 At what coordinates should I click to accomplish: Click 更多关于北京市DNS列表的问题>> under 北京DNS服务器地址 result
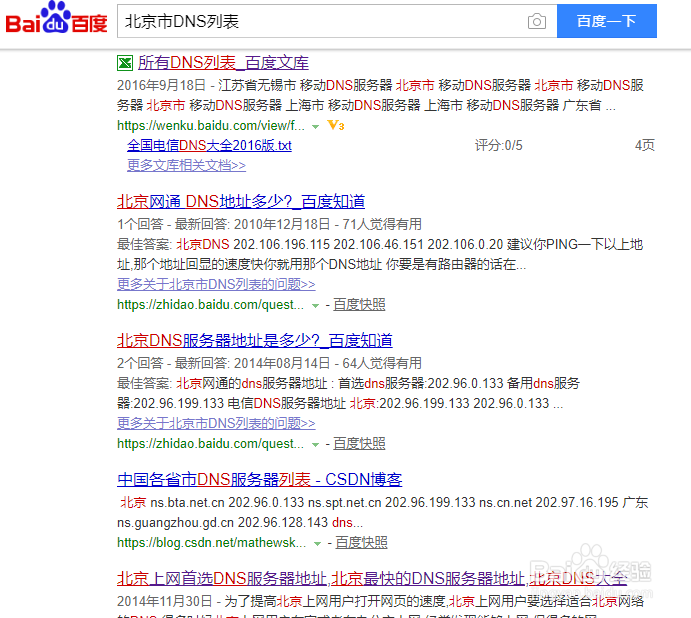[x=216, y=423]
